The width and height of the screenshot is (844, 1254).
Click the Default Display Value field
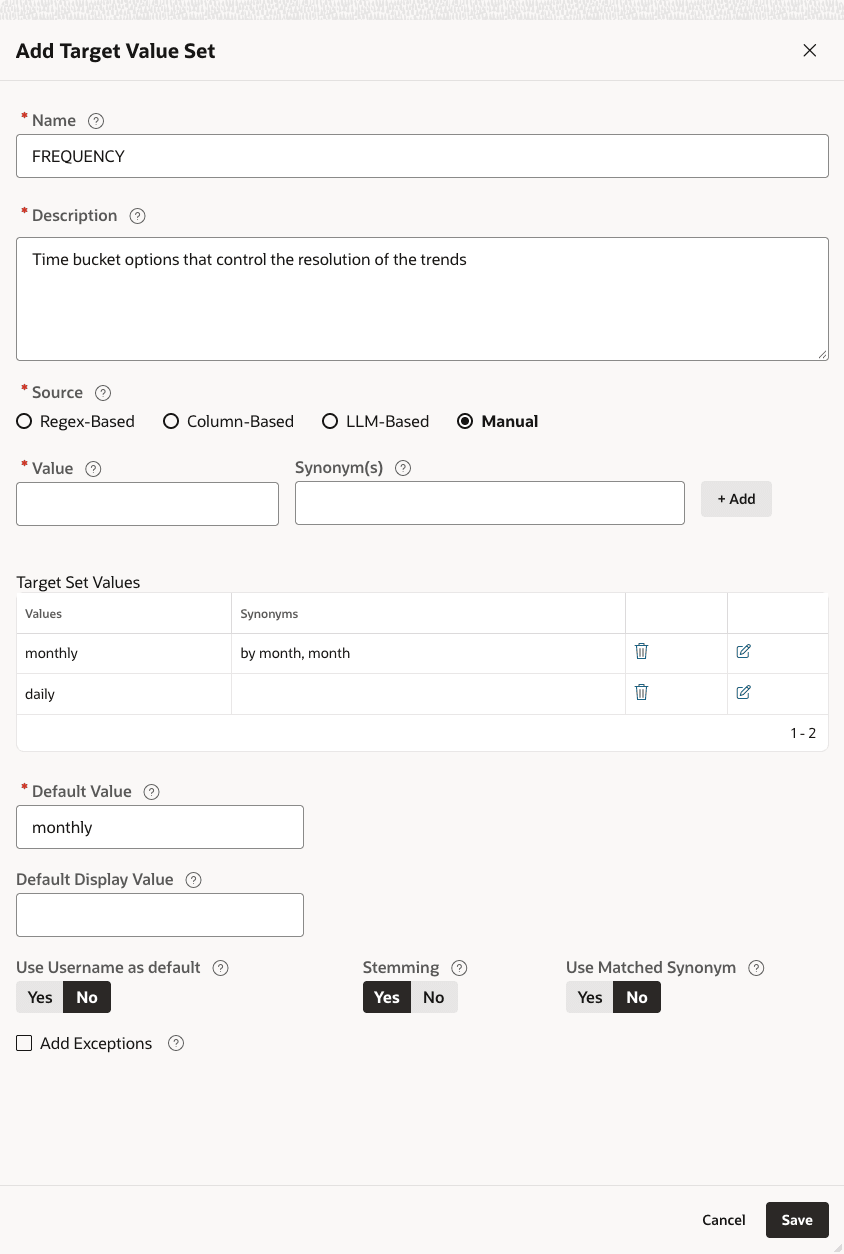pyautogui.click(x=160, y=915)
